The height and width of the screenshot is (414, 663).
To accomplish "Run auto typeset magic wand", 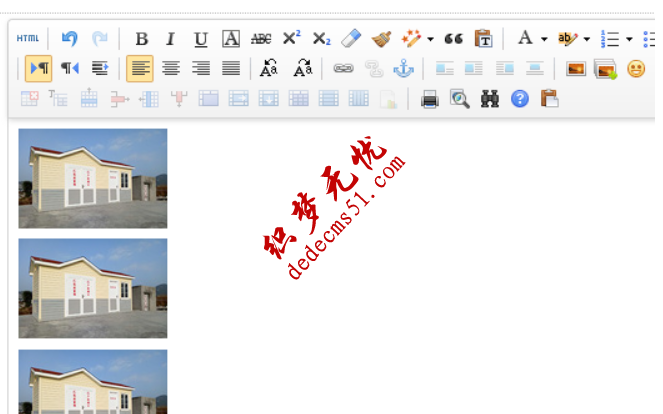I will tap(411, 38).
